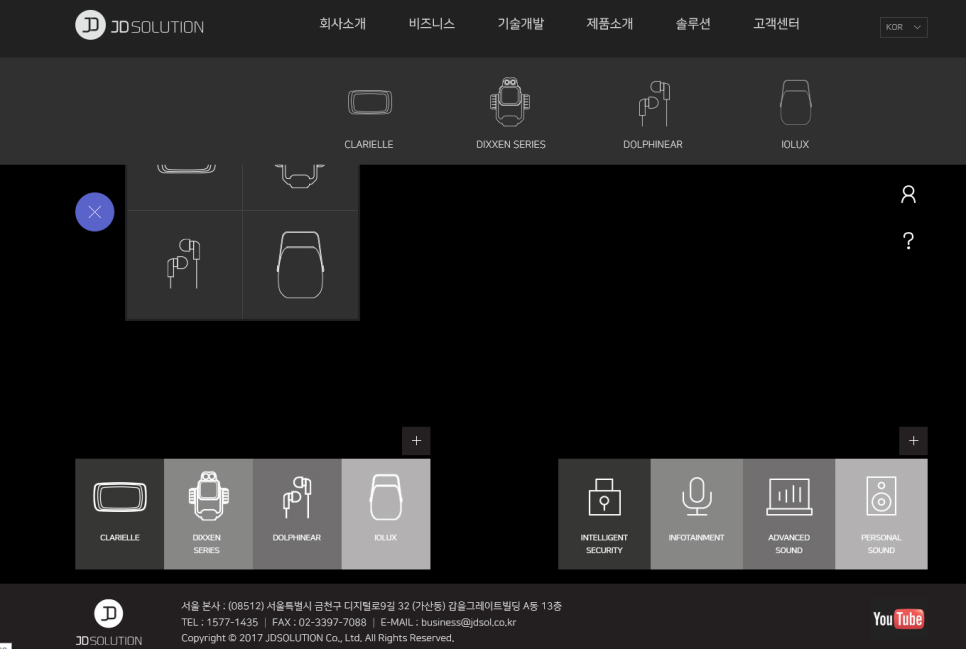Viewport: 966px width, 649px height.
Task: Click the 서울 본사 address line in the footer
Action: tap(371, 606)
